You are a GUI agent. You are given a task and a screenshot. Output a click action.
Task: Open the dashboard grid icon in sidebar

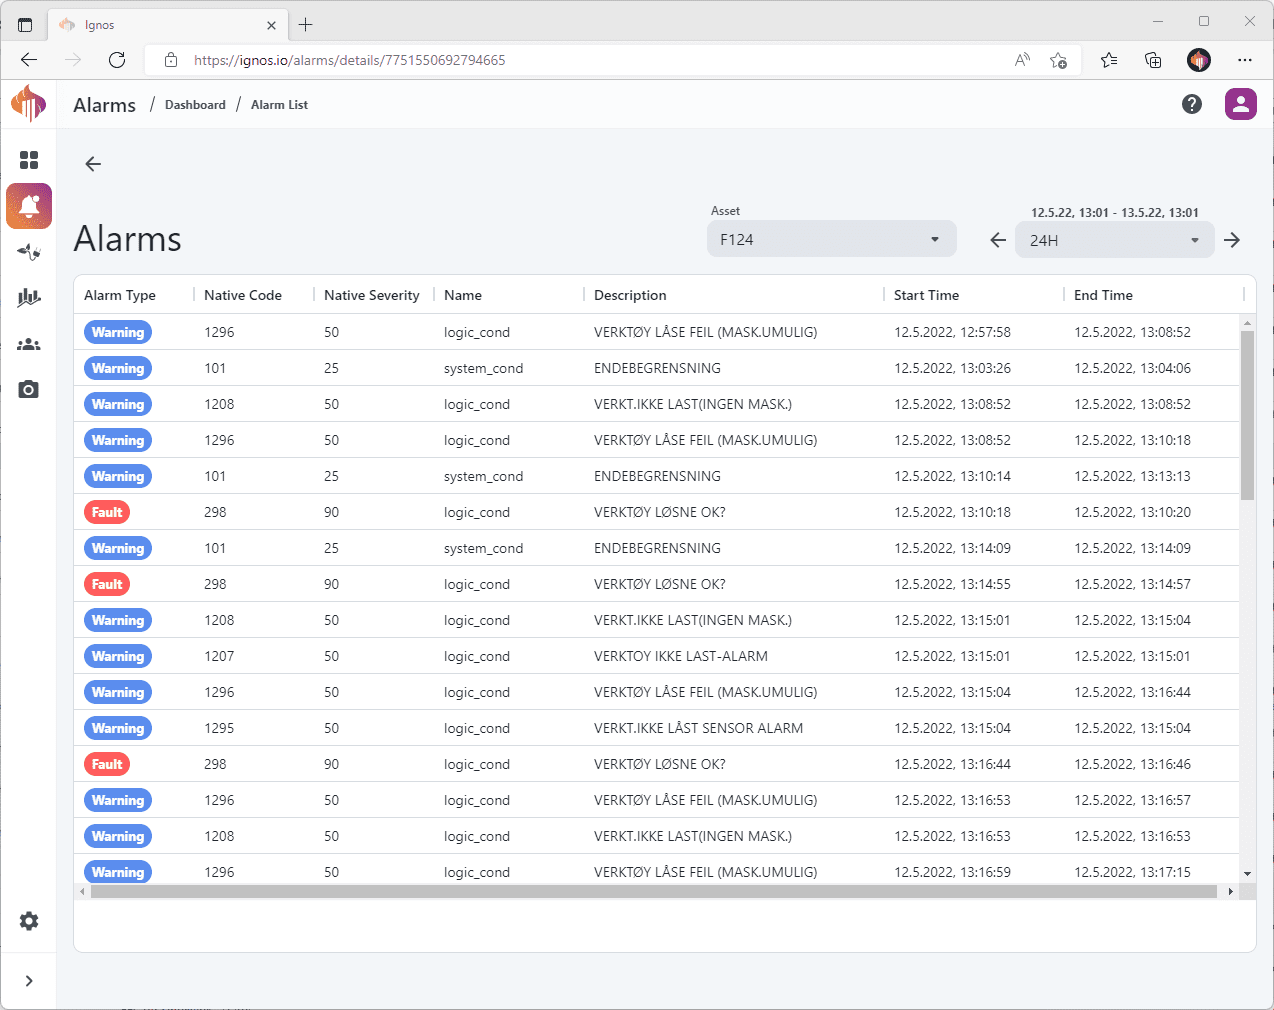click(x=29, y=160)
